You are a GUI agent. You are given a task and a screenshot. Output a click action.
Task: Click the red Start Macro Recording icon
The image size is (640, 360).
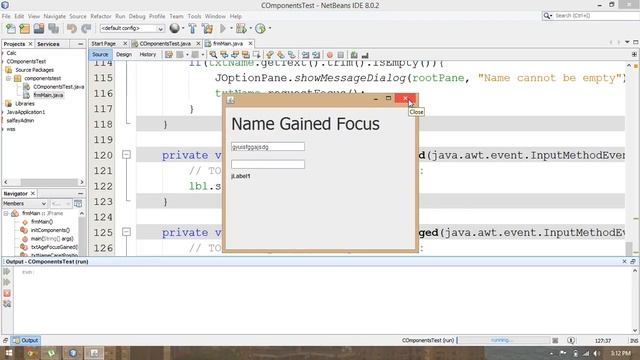(x=330, y=55)
